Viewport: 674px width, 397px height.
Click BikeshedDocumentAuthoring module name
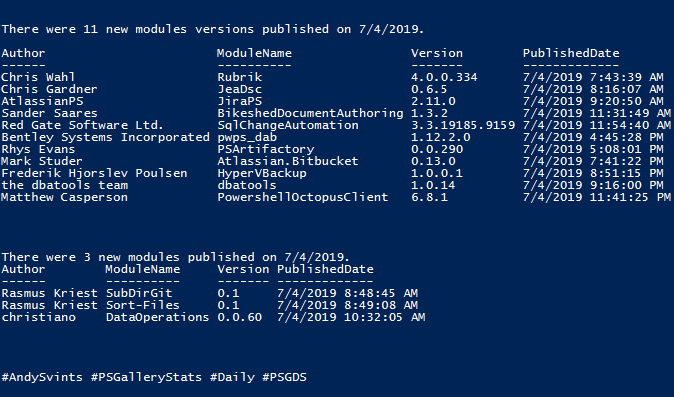click(x=310, y=113)
